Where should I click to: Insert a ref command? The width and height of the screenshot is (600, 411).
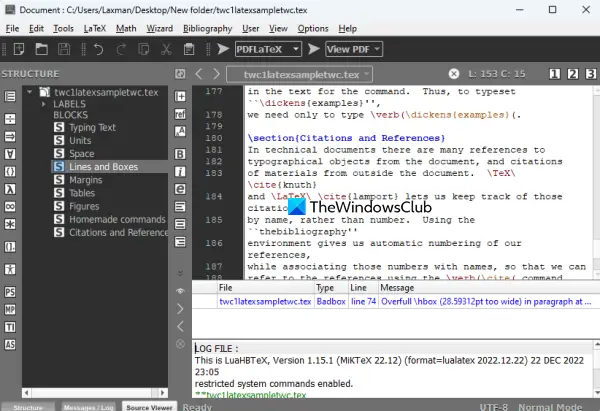point(180,114)
